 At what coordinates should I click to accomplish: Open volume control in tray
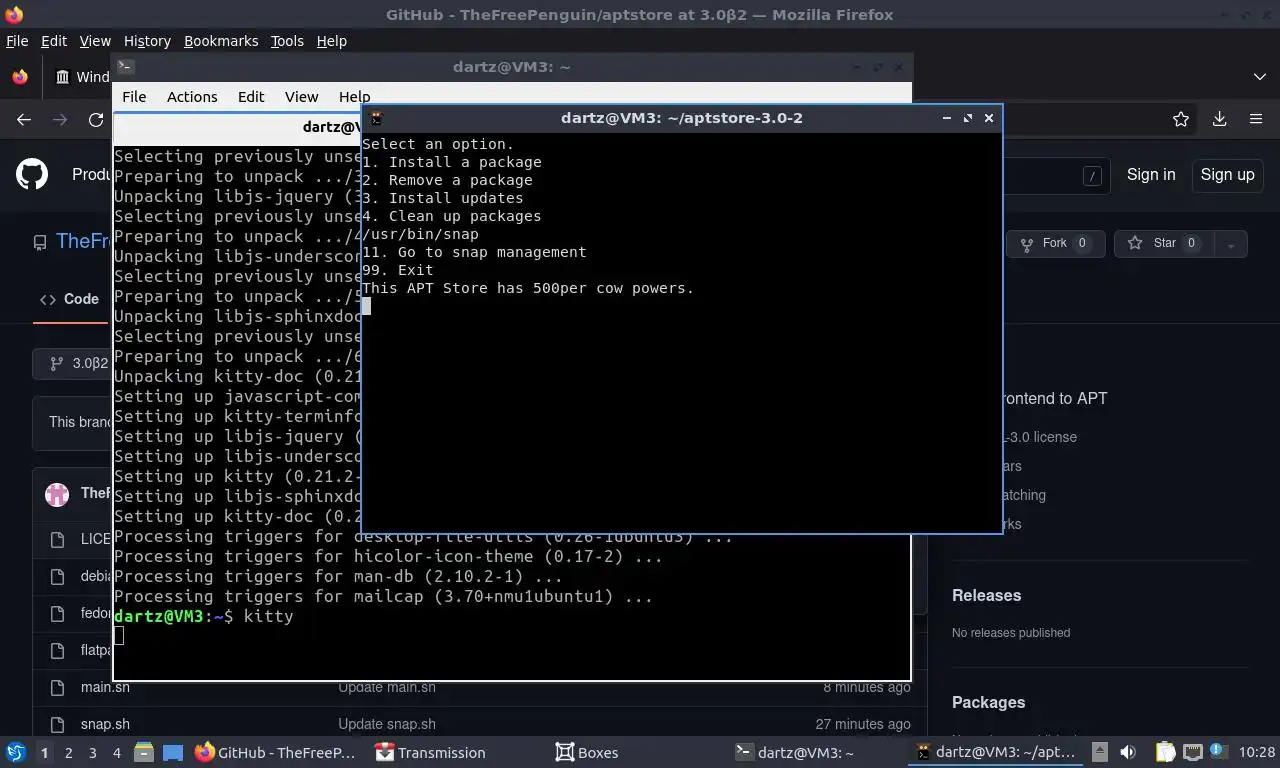tap(1128, 752)
